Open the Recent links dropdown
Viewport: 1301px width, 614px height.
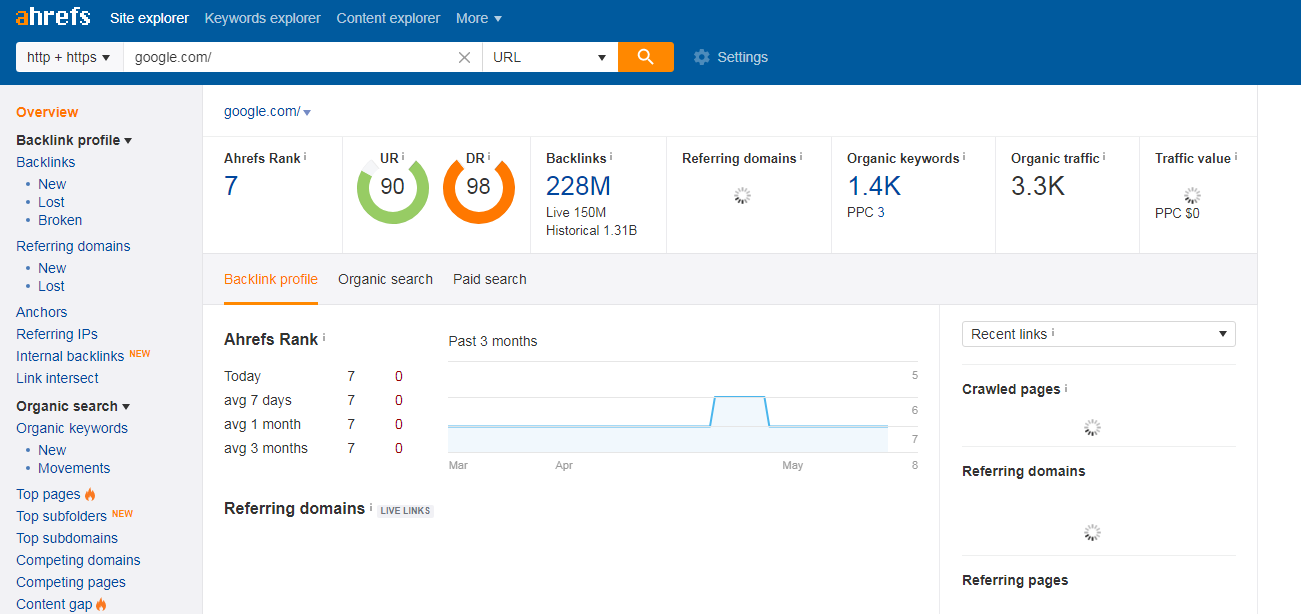point(1099,334)
